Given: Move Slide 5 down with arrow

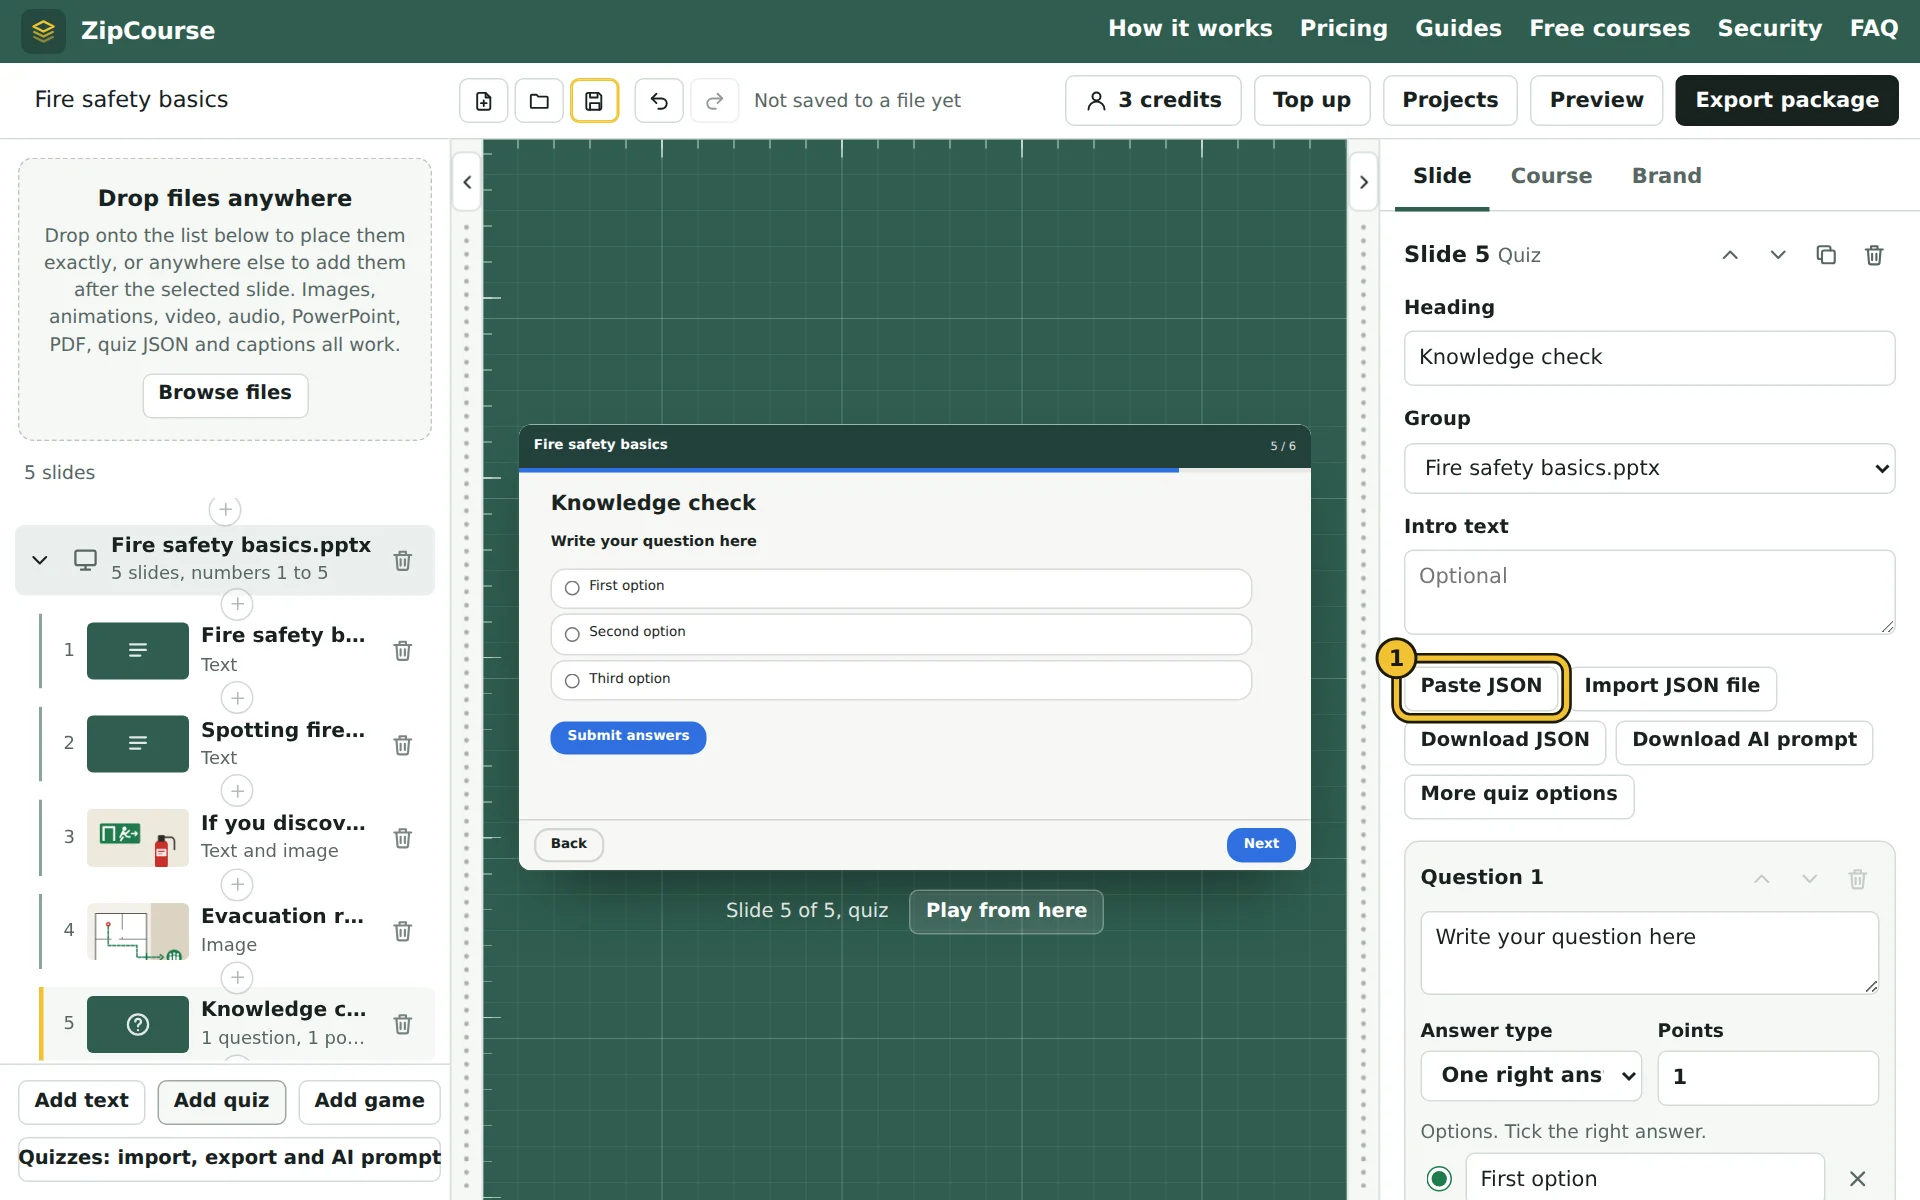Looking at the screenshot, I should coord(1778,255).
